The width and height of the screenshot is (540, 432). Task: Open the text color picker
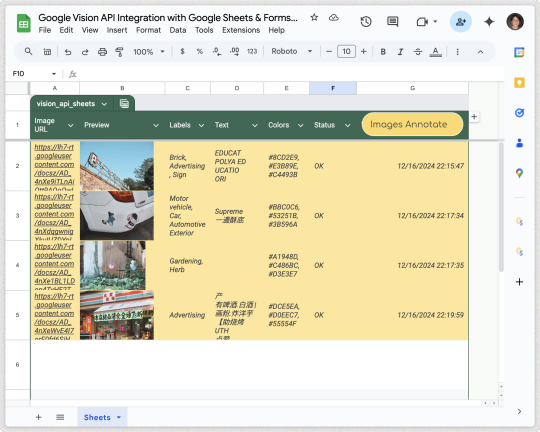[x=435, y=52]
